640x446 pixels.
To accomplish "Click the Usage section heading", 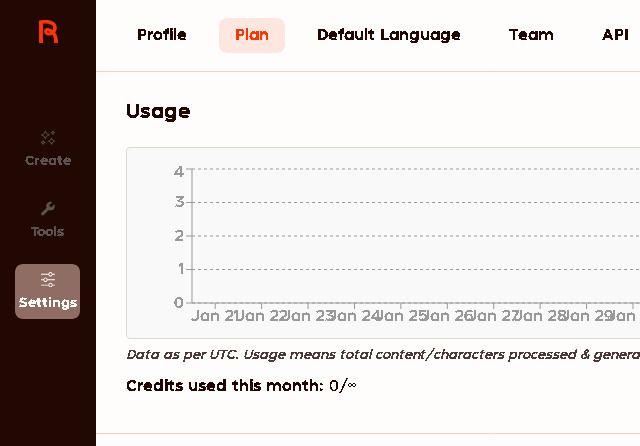I will (158, 111).
